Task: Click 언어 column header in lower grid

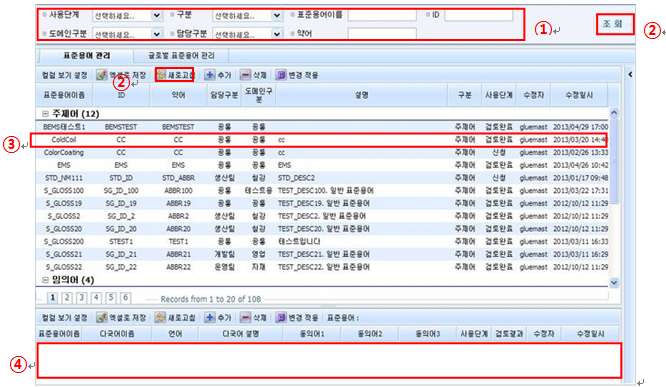Action: tap(175, 334)
